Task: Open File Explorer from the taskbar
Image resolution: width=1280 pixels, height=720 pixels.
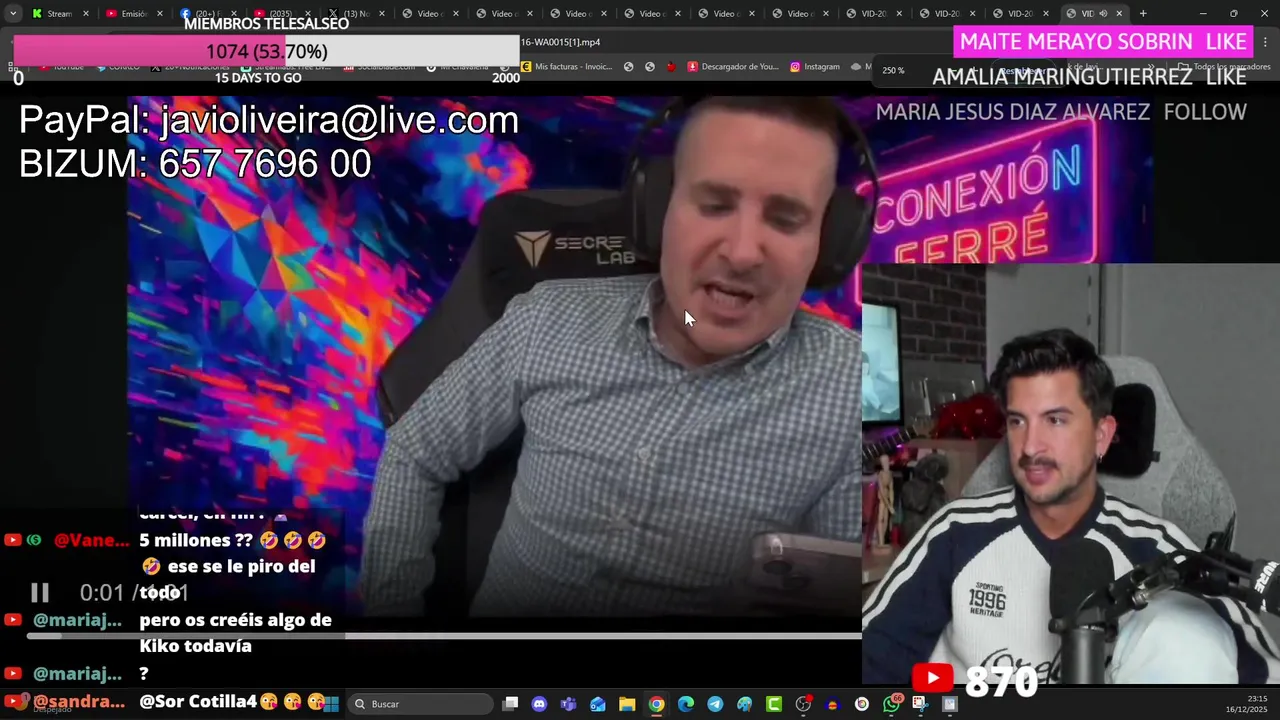Action: click(x=627, y=704)
